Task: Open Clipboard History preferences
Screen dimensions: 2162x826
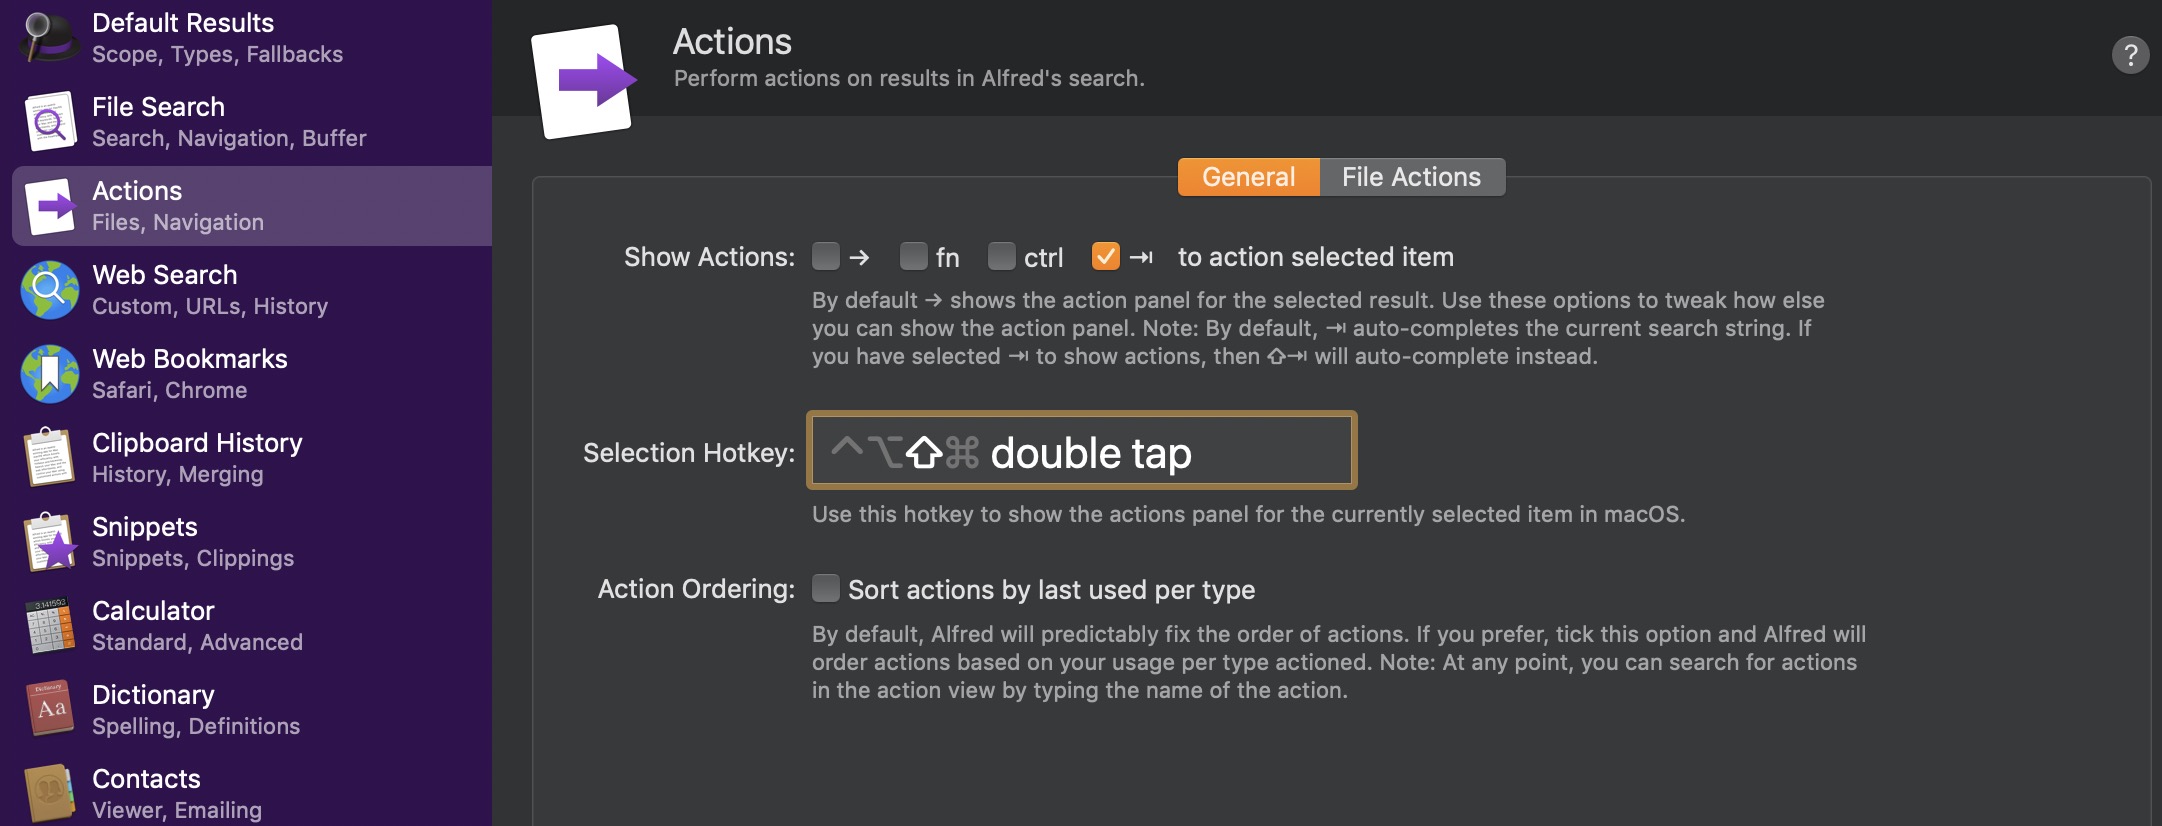Action: [x=246, y=458]
